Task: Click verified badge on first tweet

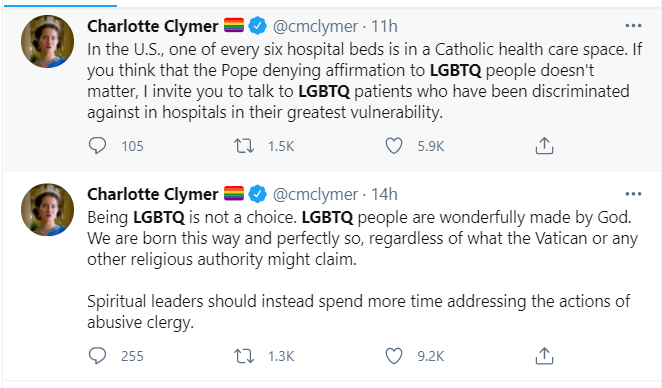Action: [x=258, y=26]
